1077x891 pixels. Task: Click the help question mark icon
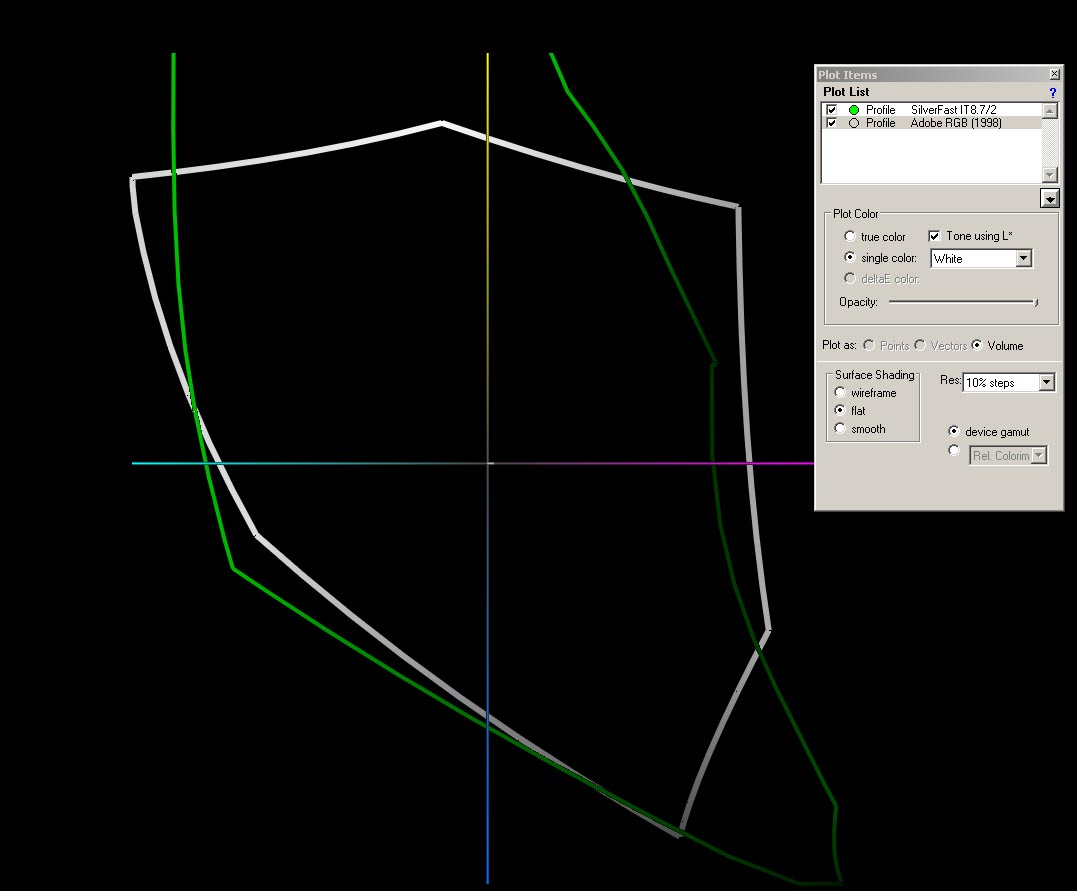tap(1052, 92)
